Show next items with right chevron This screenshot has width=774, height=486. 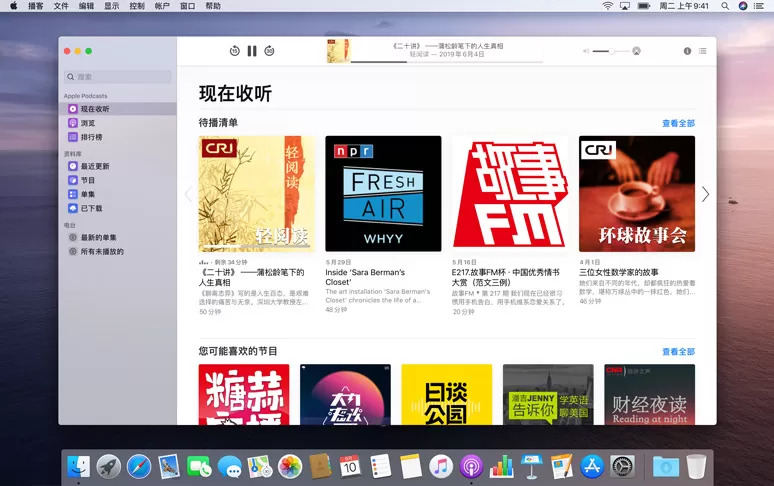click(x=705, y=194)
